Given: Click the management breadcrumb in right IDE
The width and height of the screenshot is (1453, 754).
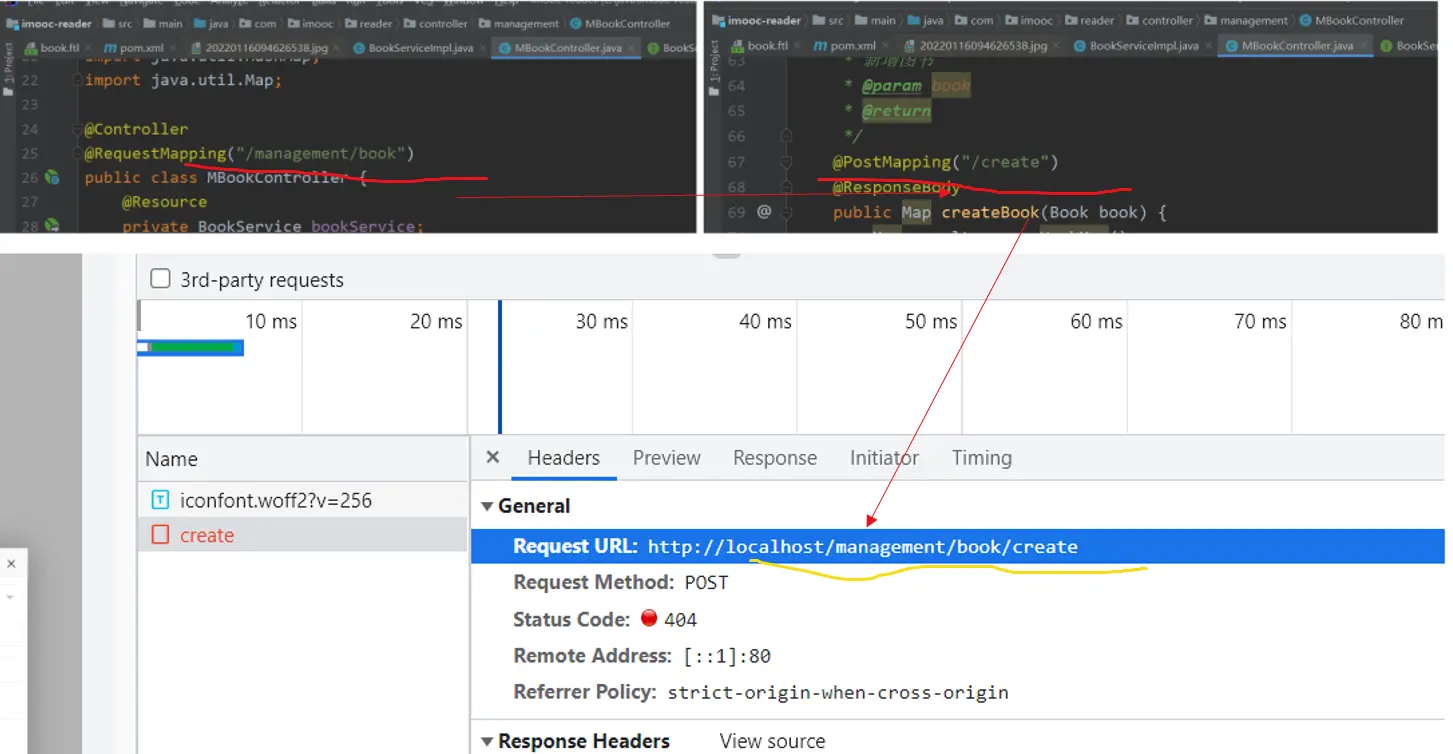Looking at the screenshot, I should (1247, 21).
